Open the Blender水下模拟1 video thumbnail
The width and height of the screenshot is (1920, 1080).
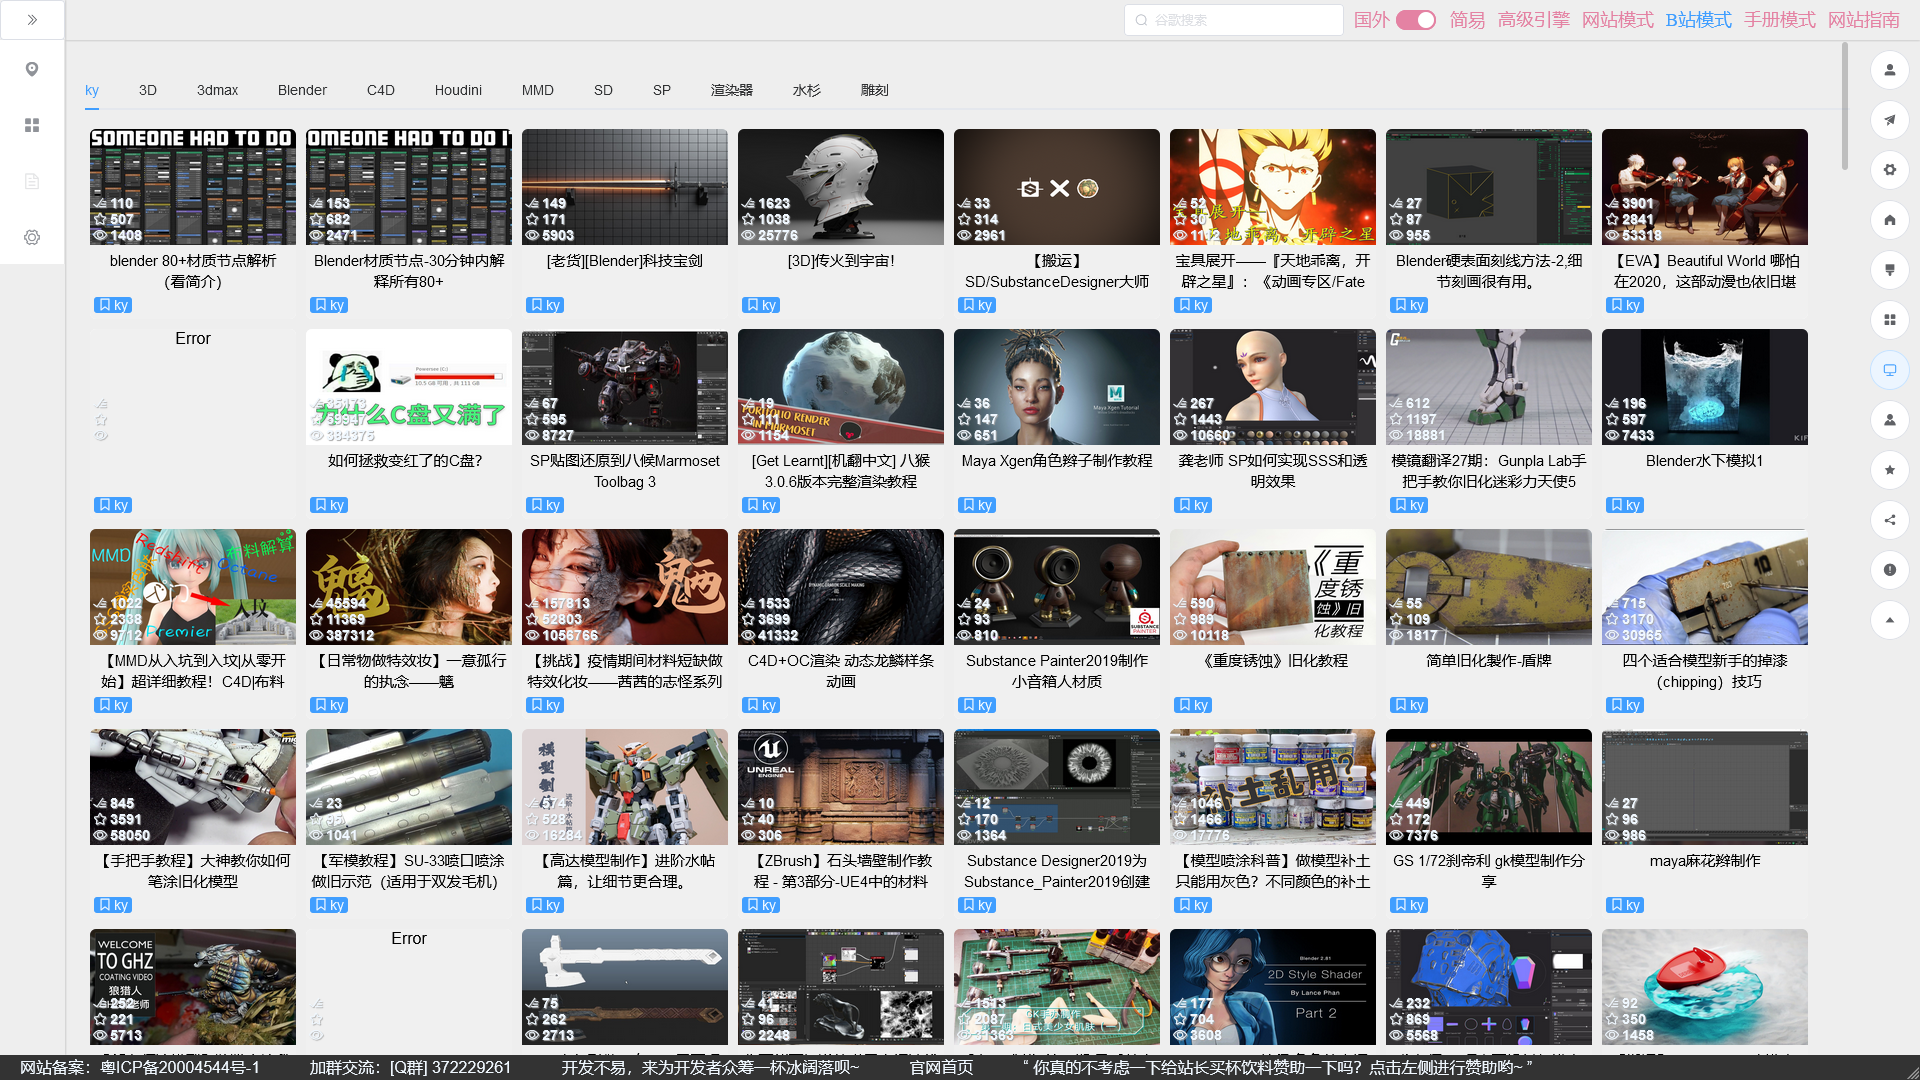pyautogui.click(x=1704, y=387)
